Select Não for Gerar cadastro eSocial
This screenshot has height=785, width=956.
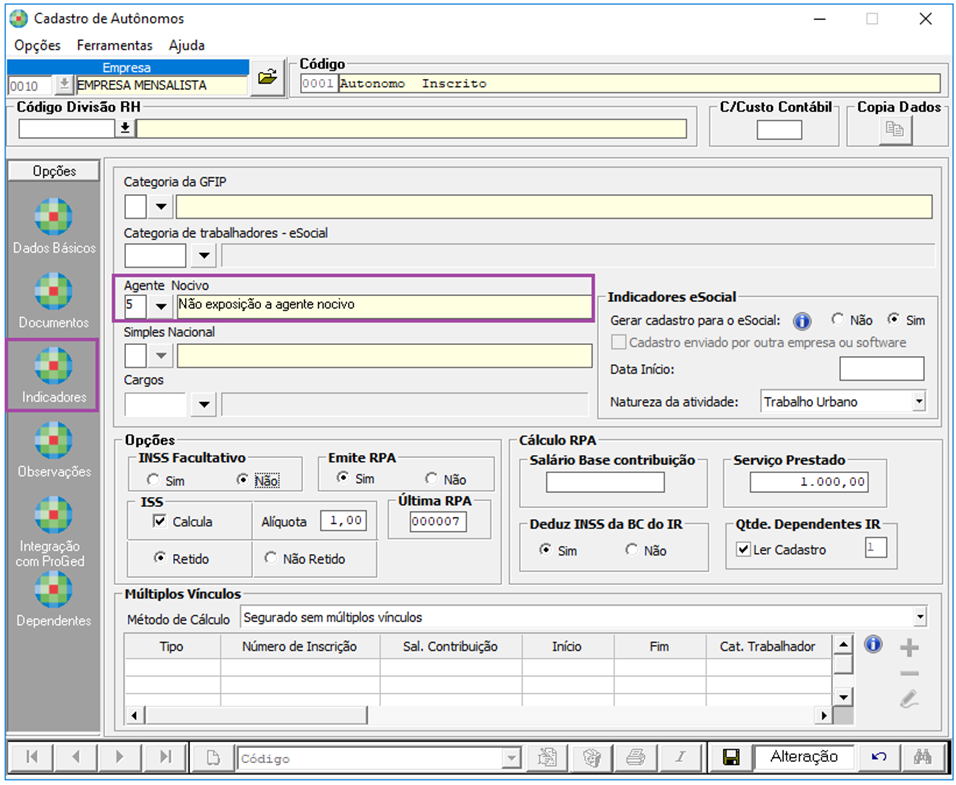coord(839,321)
